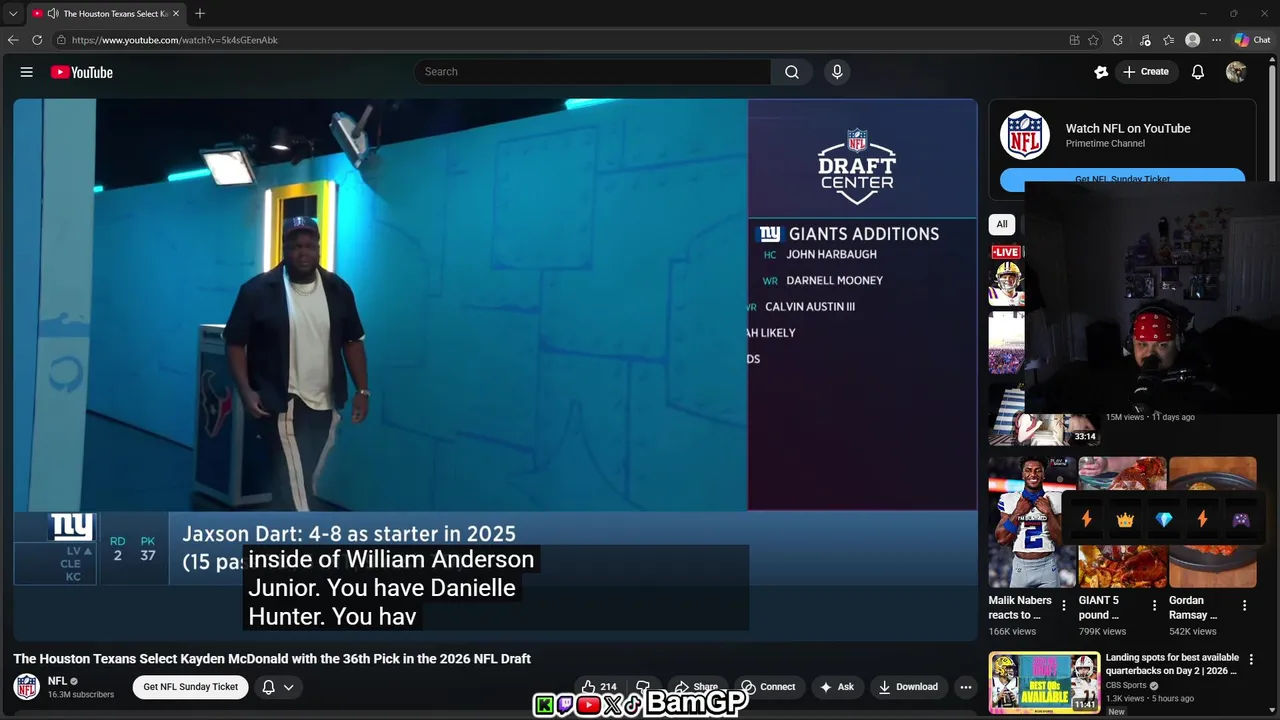Like the video with thumbs up

599,687
